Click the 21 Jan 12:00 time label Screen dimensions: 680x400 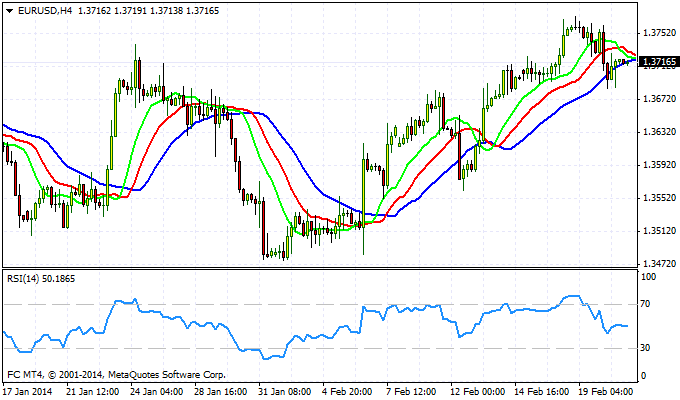click(92, 392)
